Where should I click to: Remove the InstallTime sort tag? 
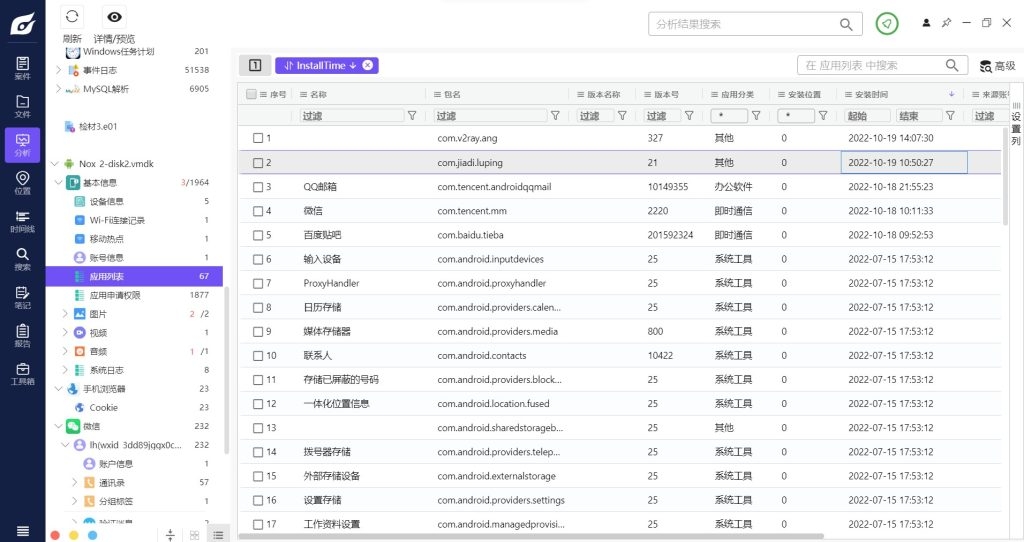pos(367,65)
